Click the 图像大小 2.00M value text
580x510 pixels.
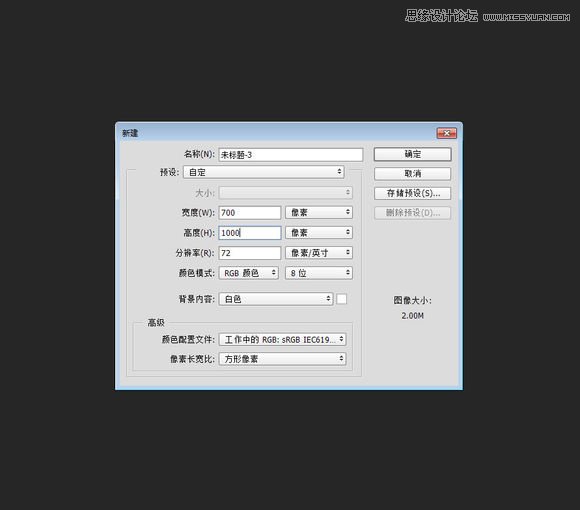[412, 316]
